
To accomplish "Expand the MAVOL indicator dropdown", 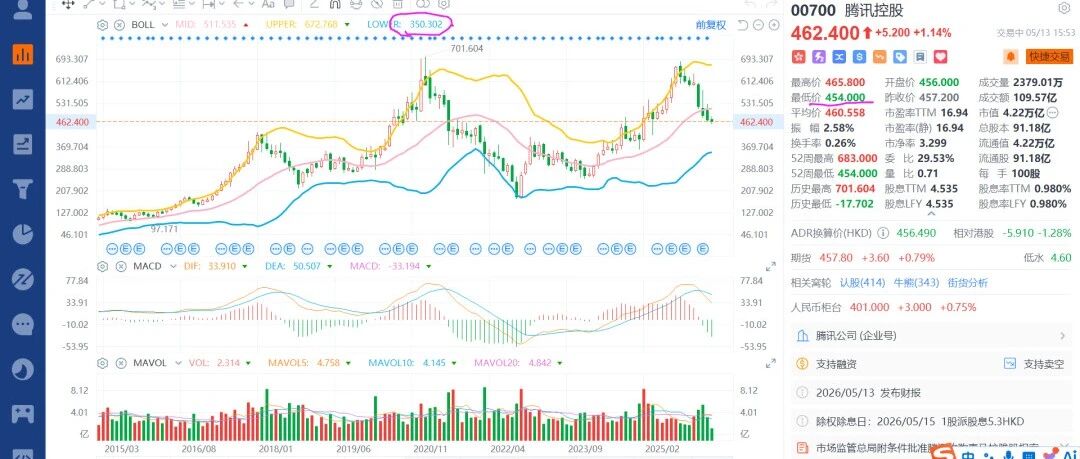I will (x=177, y=363).
